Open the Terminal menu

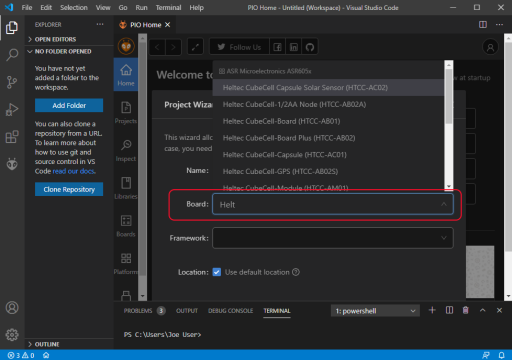tap(168, 7)
